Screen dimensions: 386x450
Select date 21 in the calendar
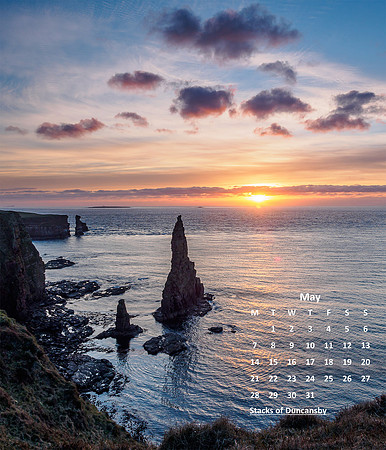pyautogui.click(x=255, y=379)
